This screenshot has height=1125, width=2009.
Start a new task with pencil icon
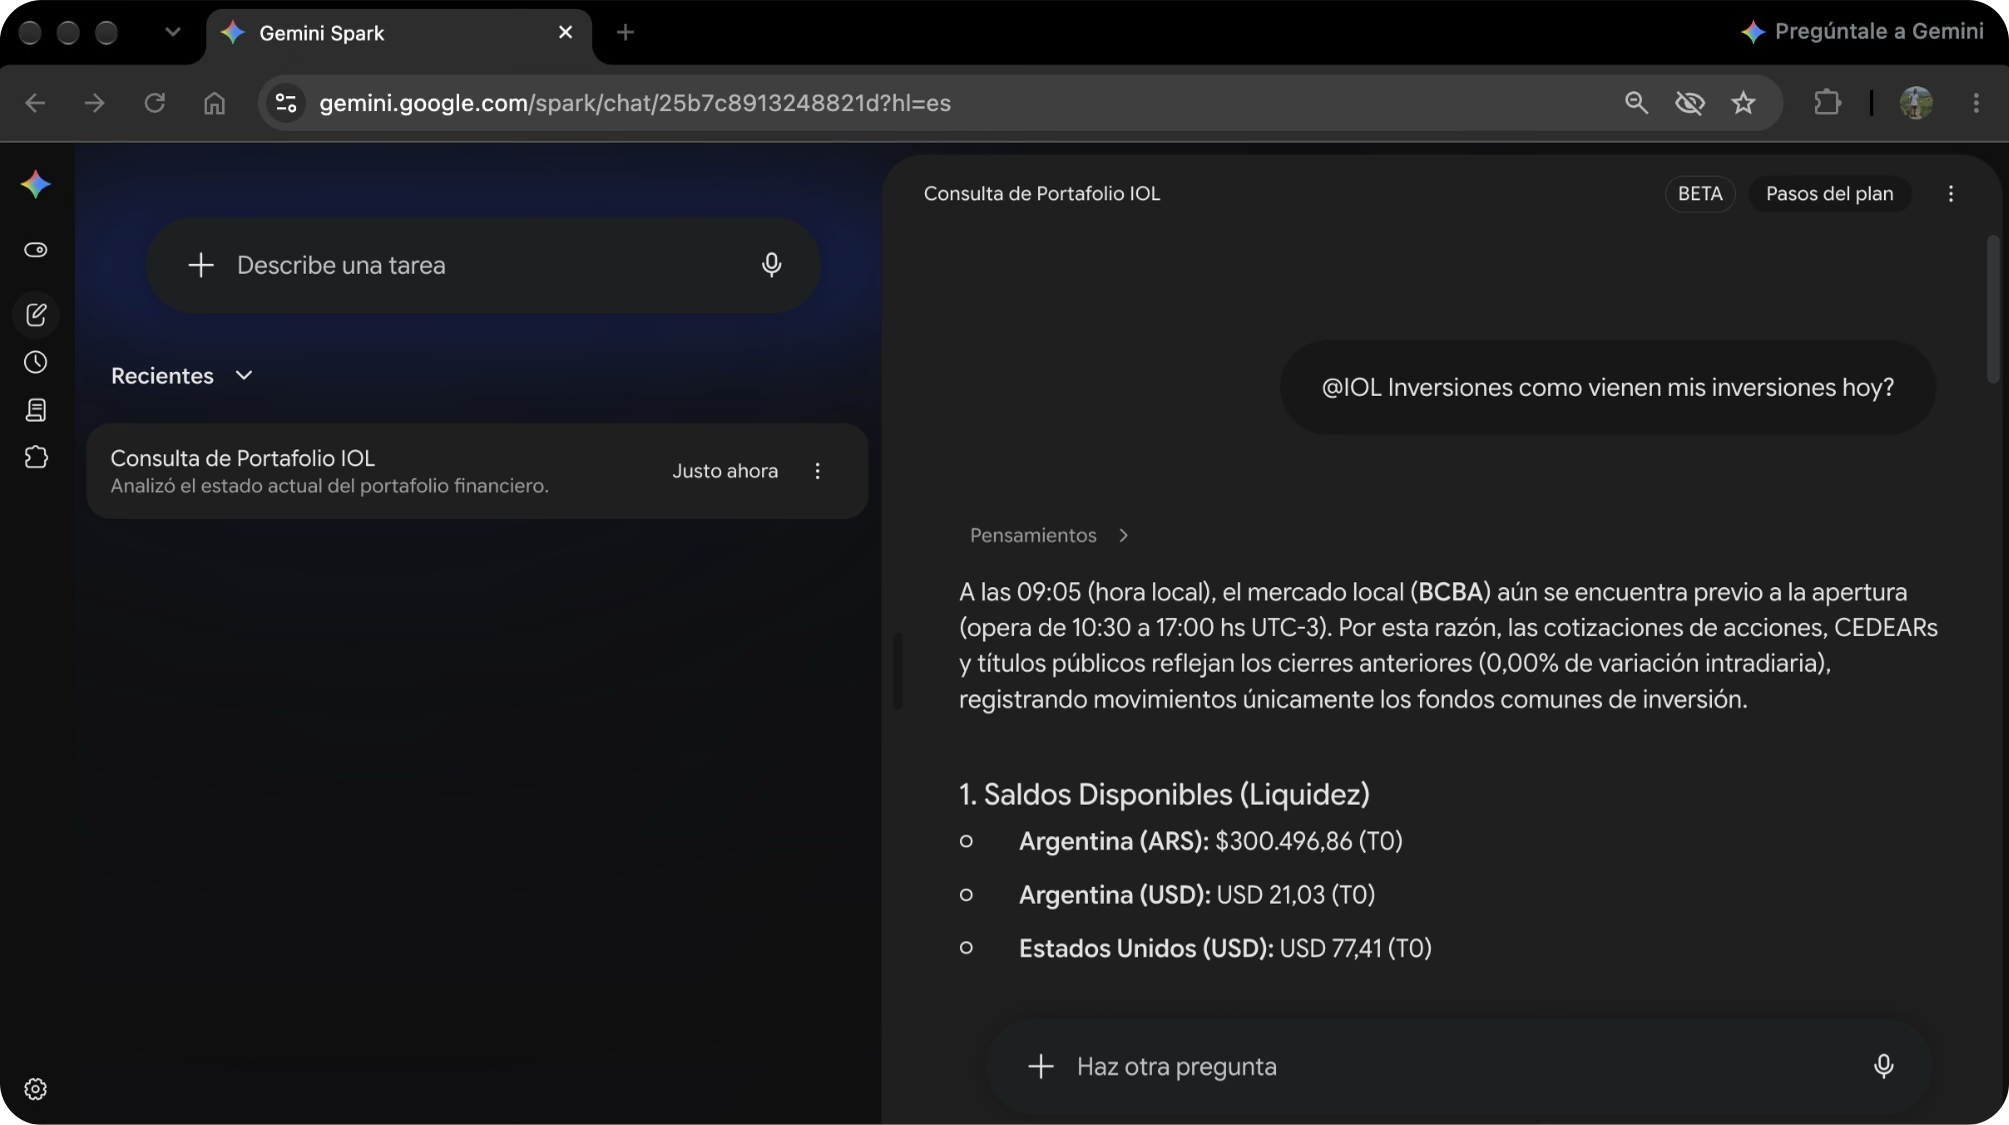tap(36, 315)
